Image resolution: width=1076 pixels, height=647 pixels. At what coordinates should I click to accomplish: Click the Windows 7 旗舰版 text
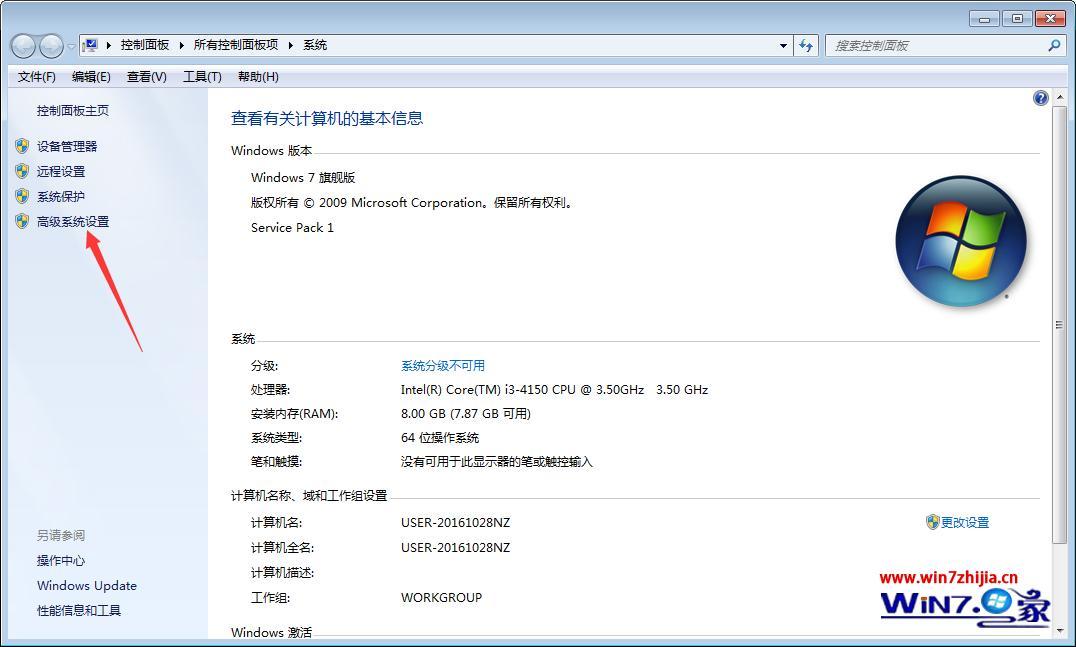[303, 178]
